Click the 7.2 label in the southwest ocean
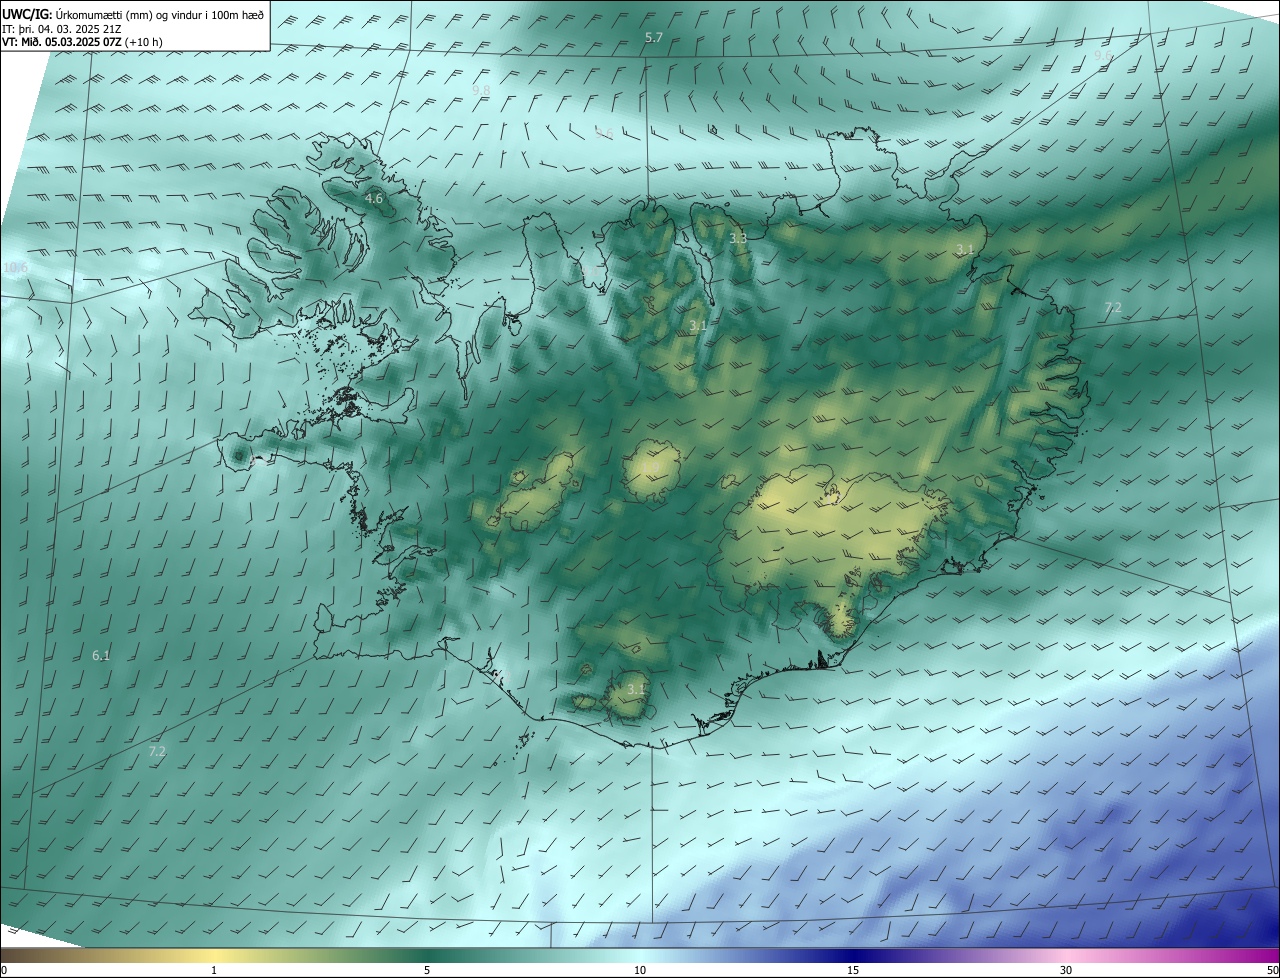 coord(156,751)
